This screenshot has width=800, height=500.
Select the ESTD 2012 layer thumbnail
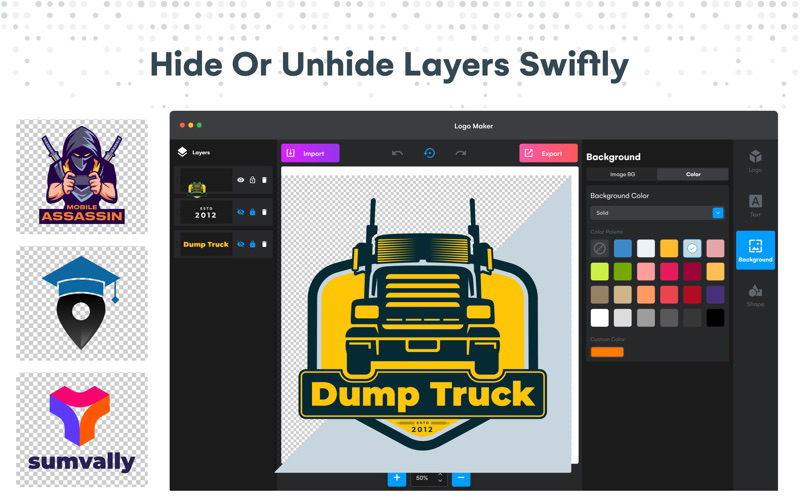coord(206,212)
